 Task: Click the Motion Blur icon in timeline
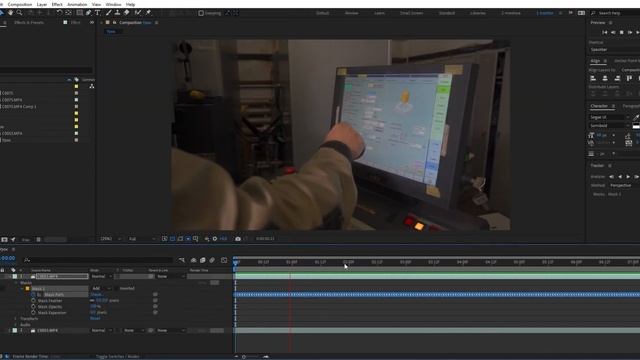pos(212,260)
